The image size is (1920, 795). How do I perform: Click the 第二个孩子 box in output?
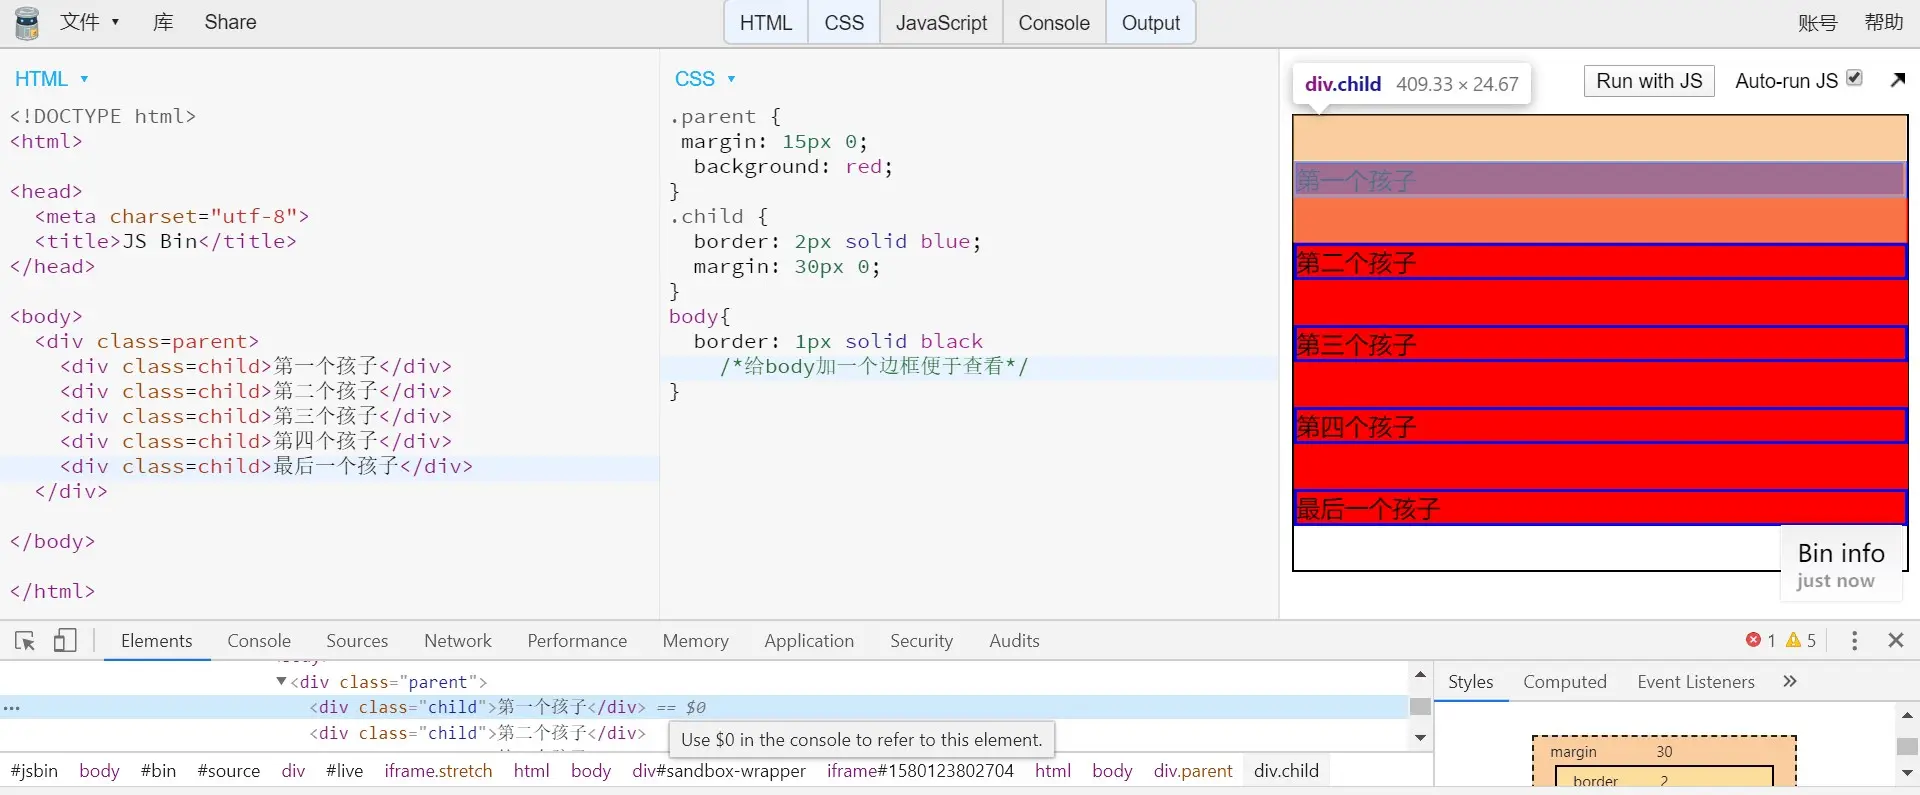pos(1600,262)
